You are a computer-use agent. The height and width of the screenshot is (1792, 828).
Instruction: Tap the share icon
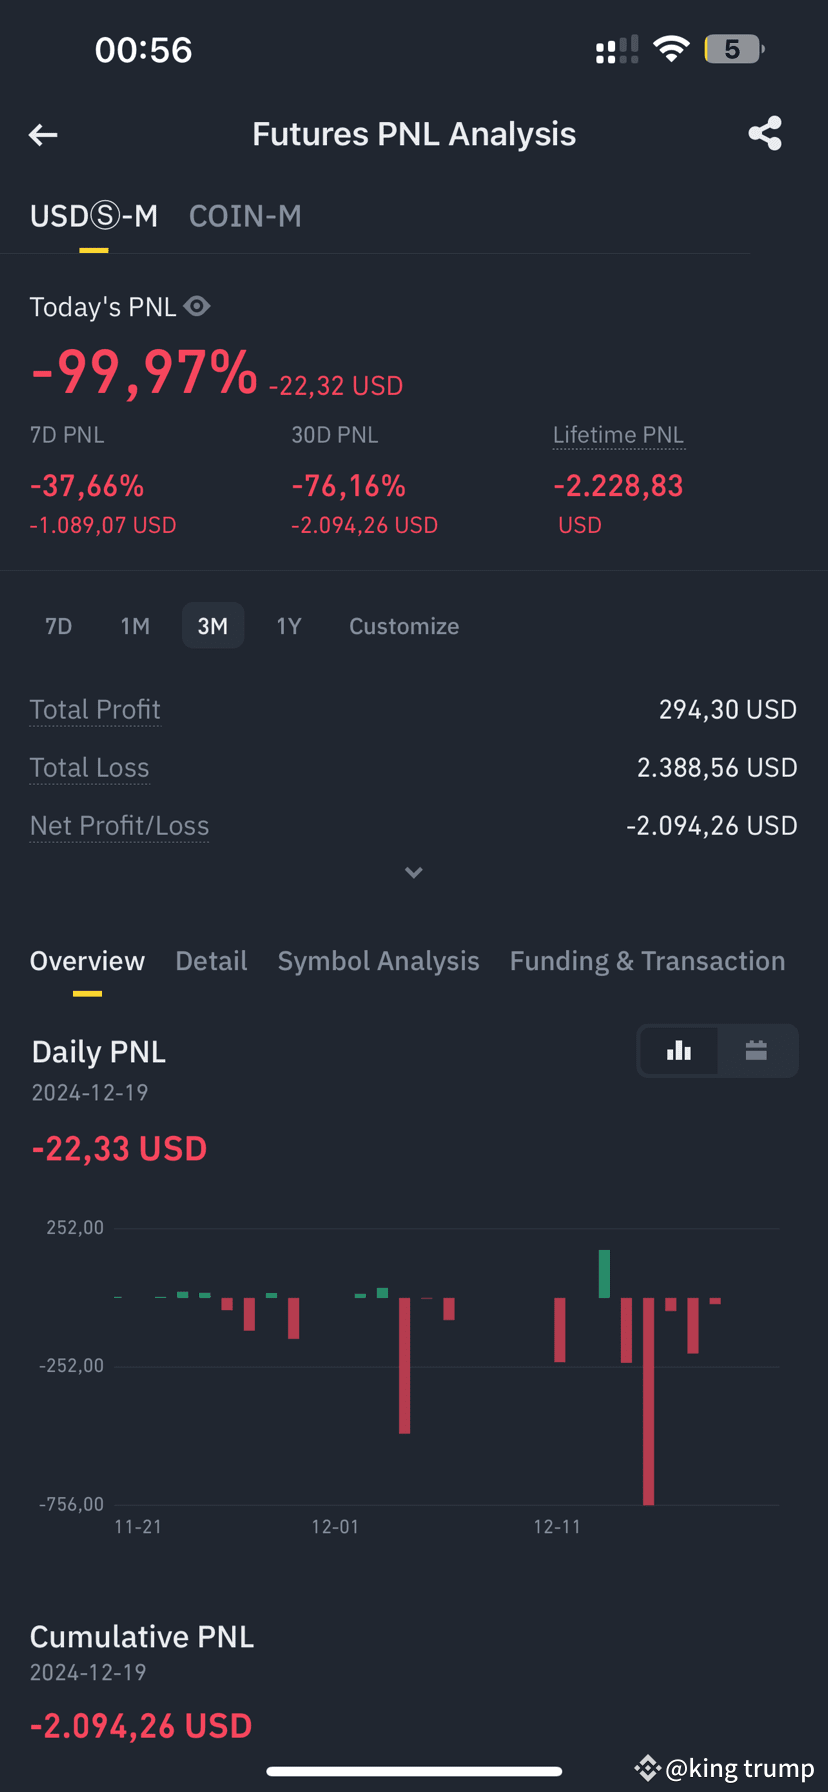point(765,134)
